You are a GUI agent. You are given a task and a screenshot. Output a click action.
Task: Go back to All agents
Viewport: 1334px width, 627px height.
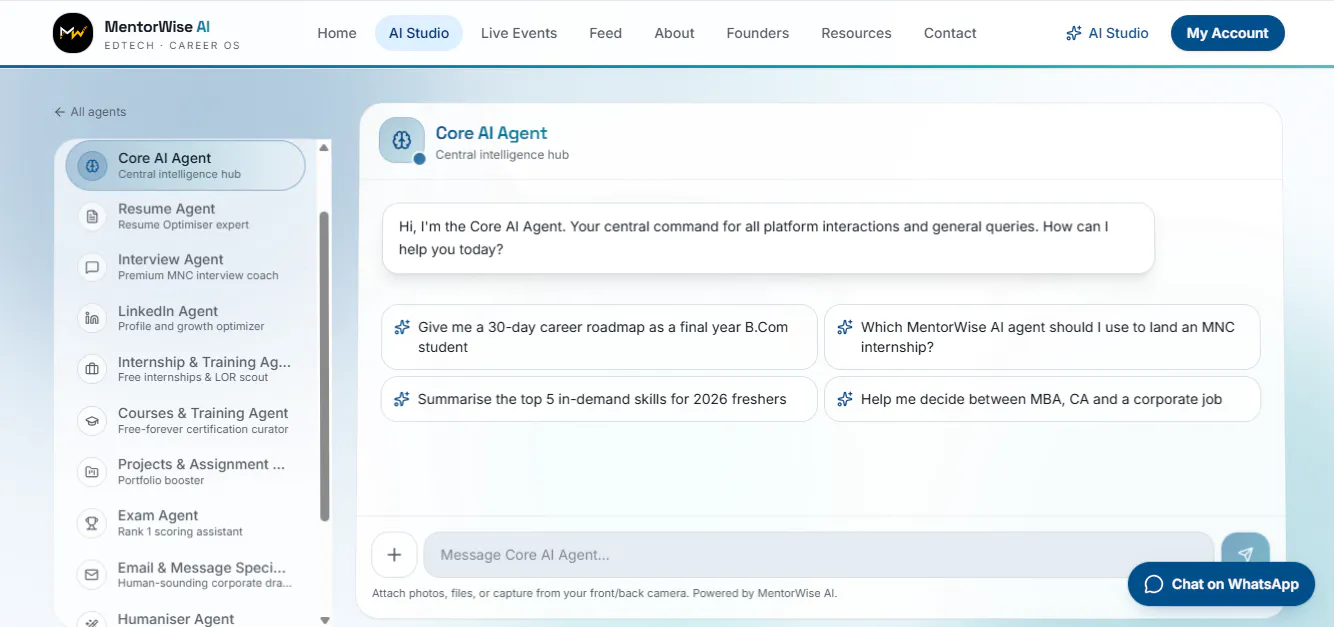pos(90,112)
